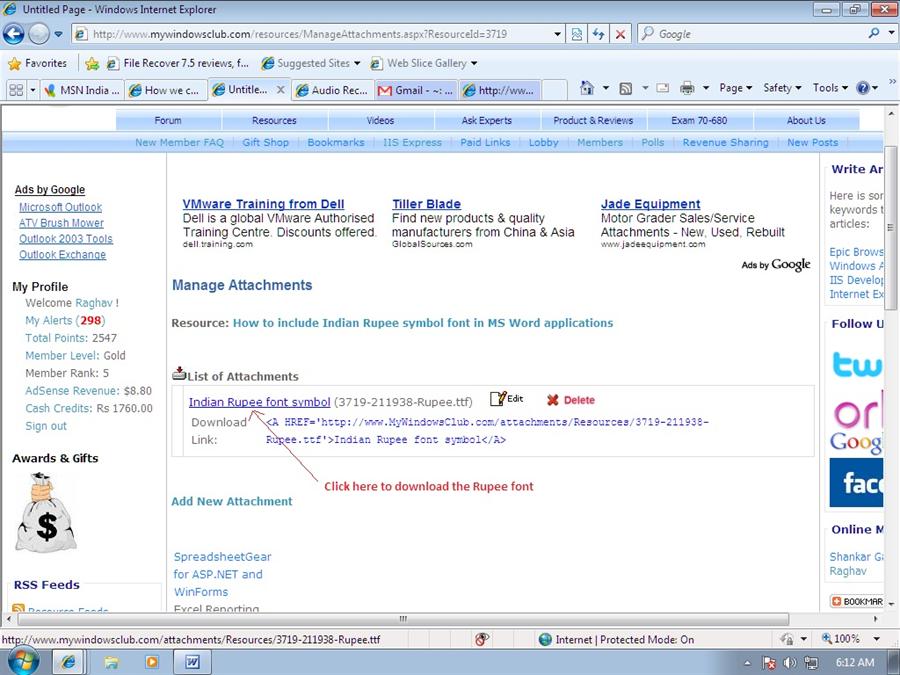Viewport: 900px width, 675px height.
Task: Click the Help question mark icon
Action: click(862, 88)
